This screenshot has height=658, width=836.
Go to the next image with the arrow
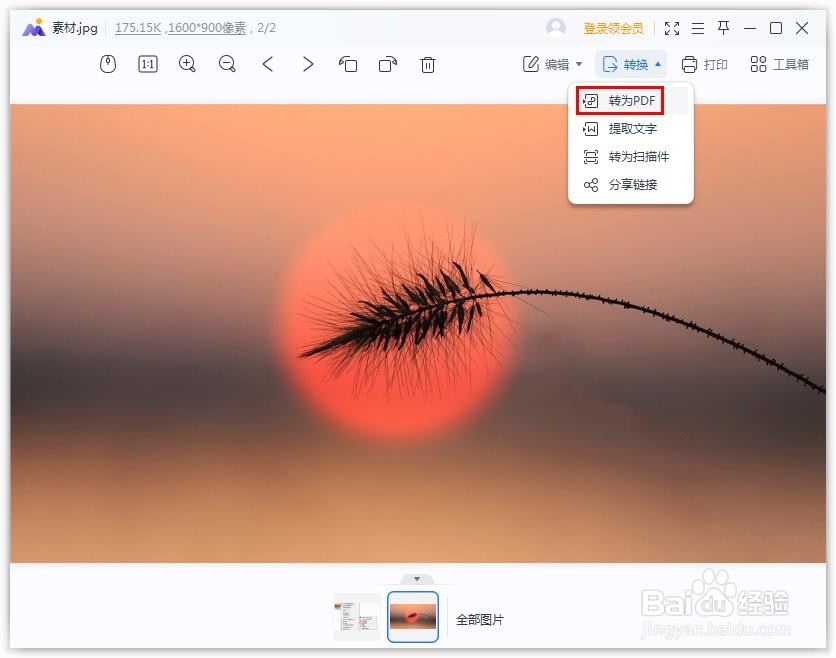(307, 64)
